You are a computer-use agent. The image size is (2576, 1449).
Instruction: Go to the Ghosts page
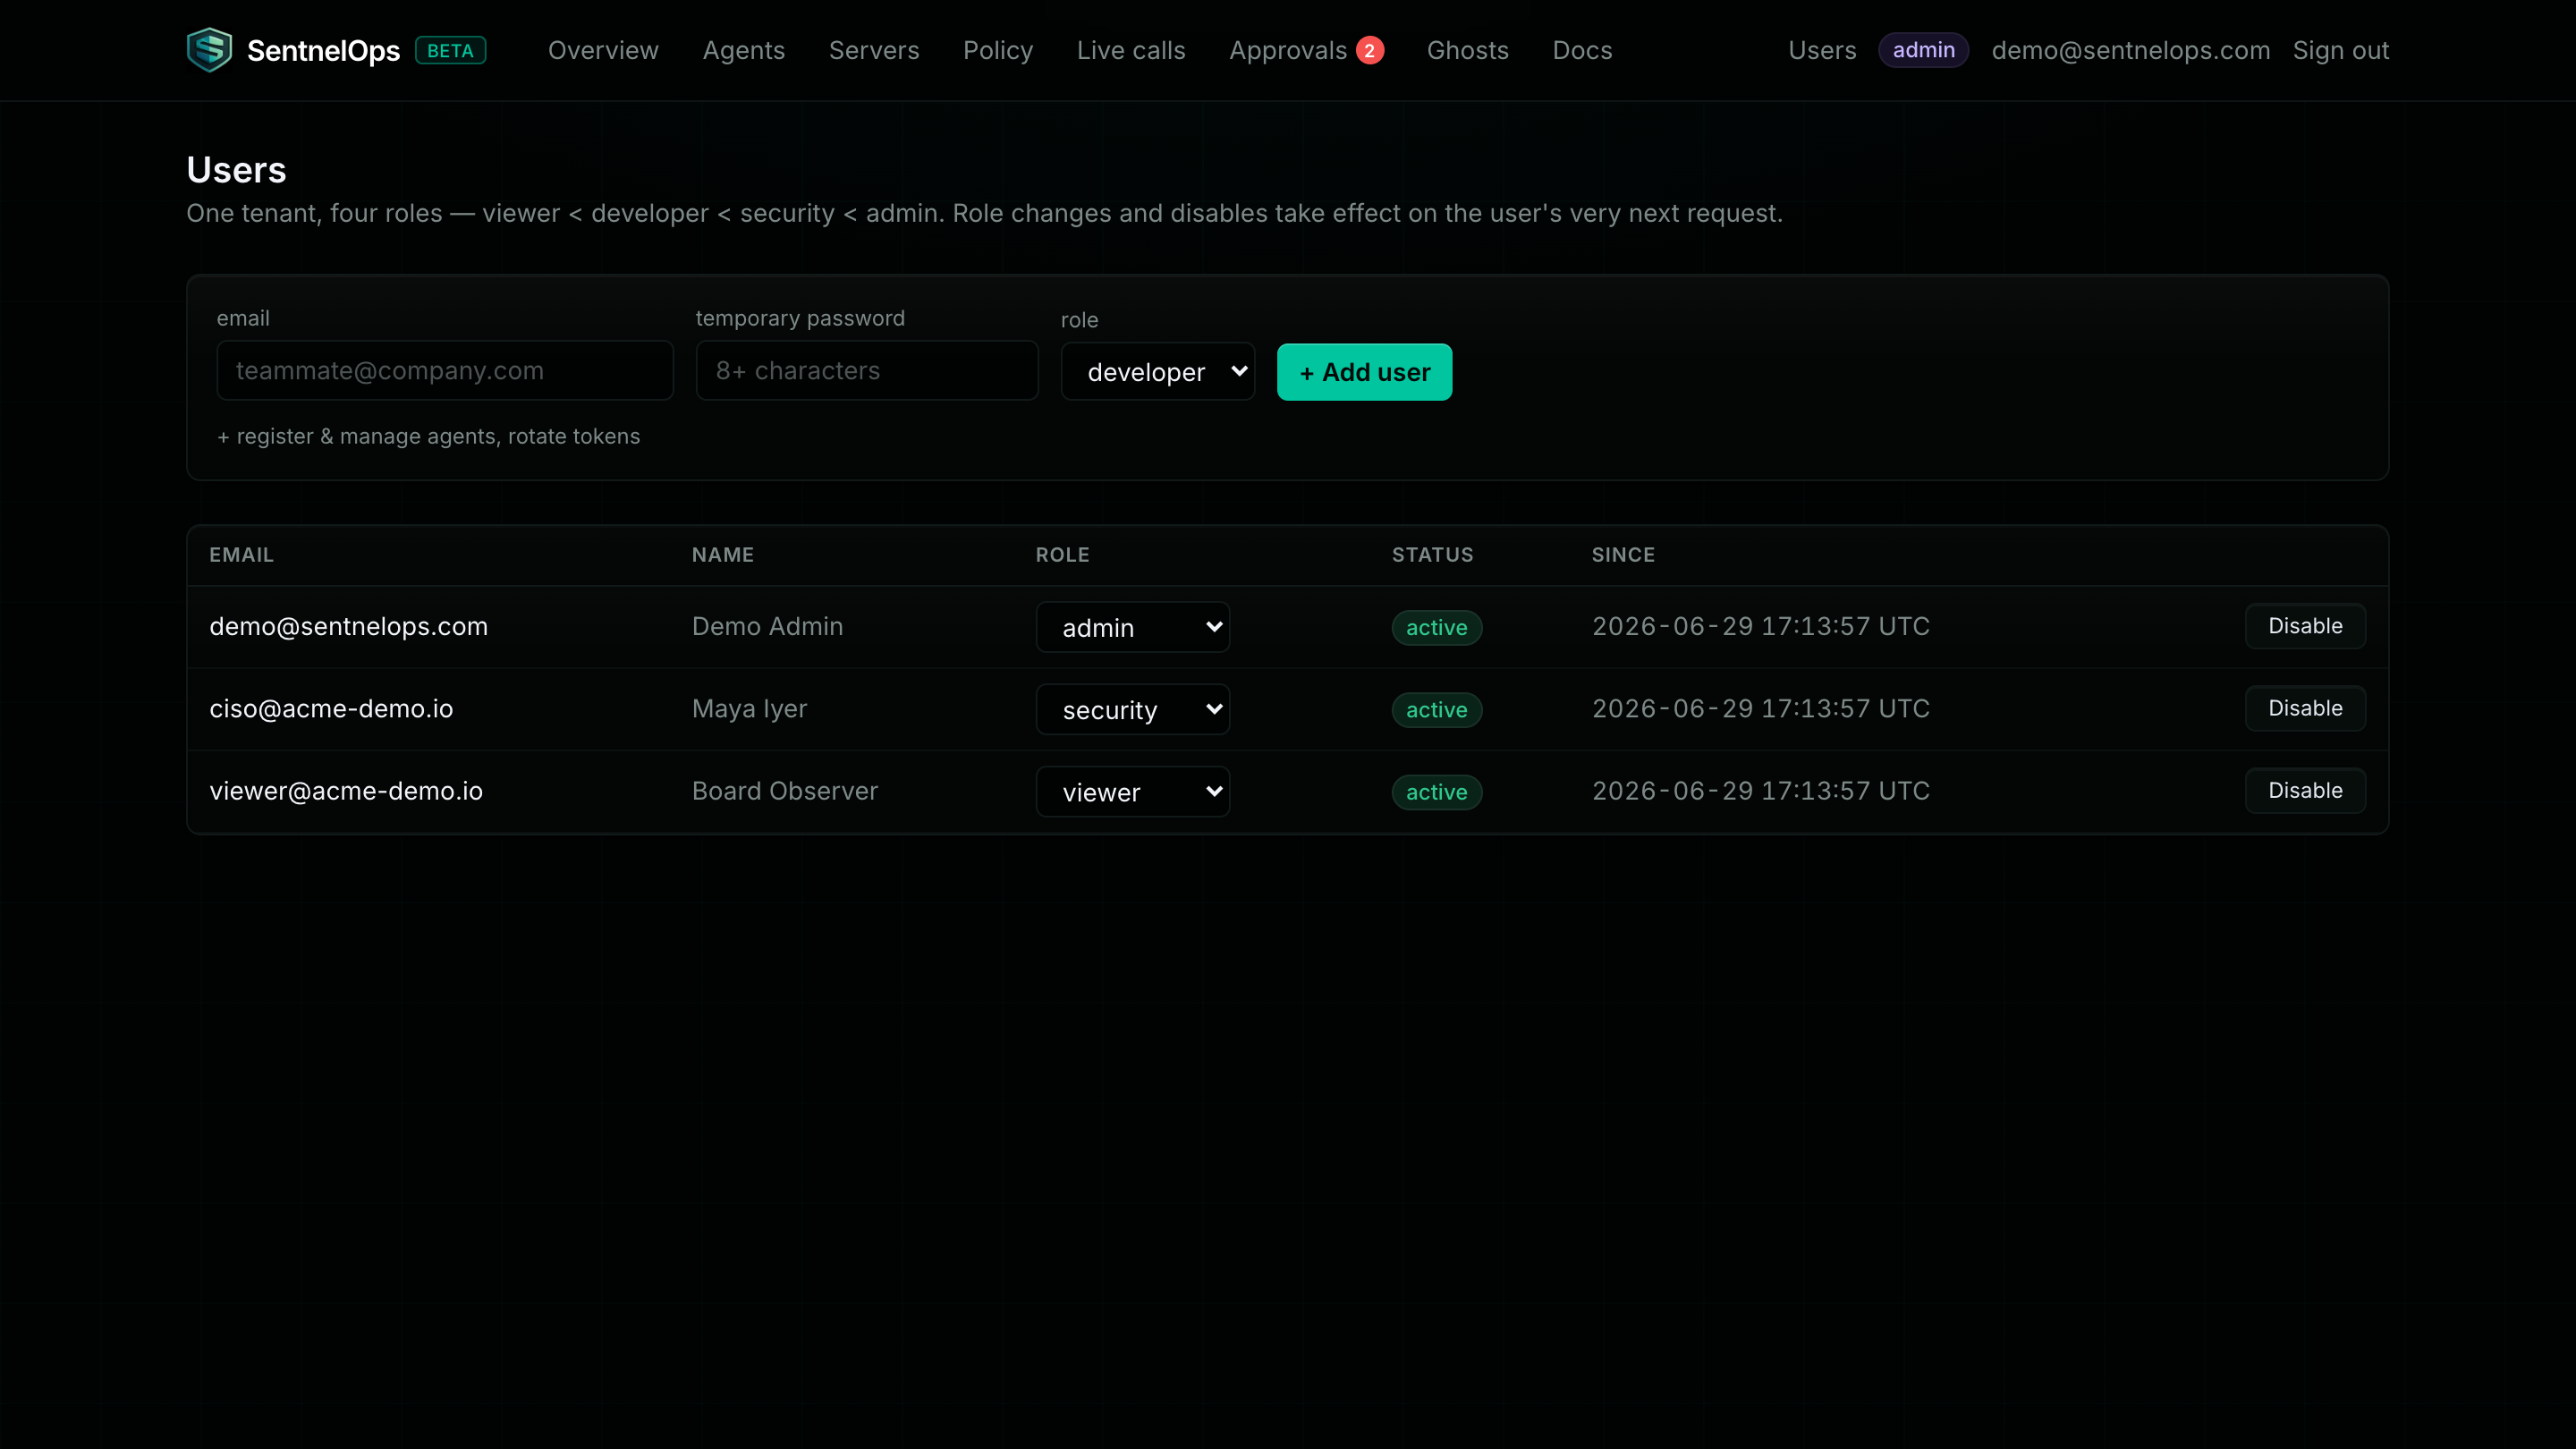pyautogui.click(x=1467, y=50)
